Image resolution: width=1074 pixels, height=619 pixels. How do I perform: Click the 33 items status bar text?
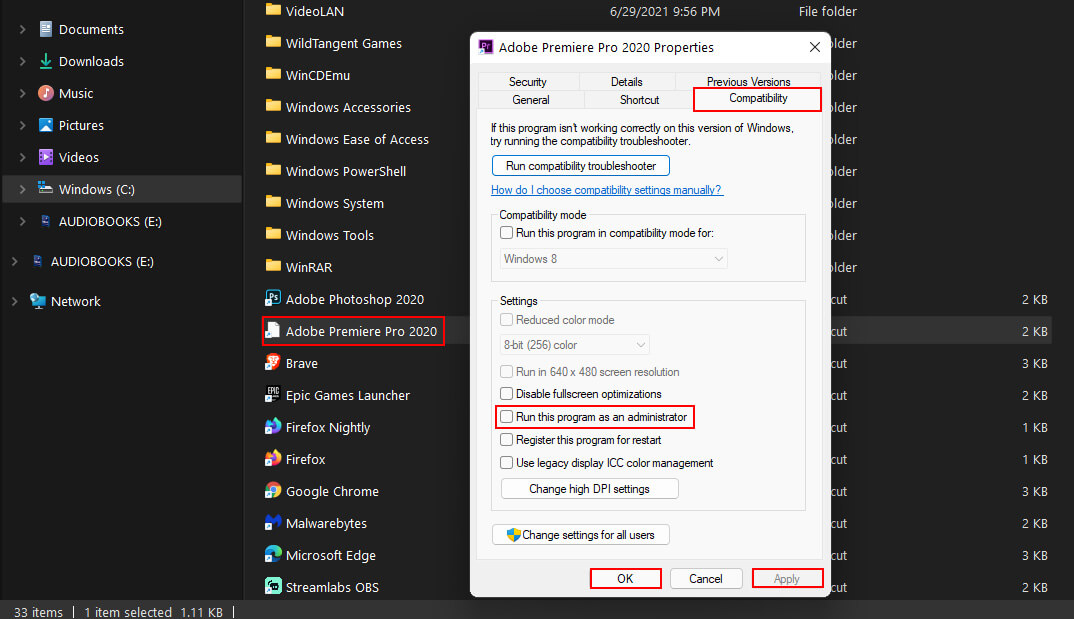[x=38, y=611]
